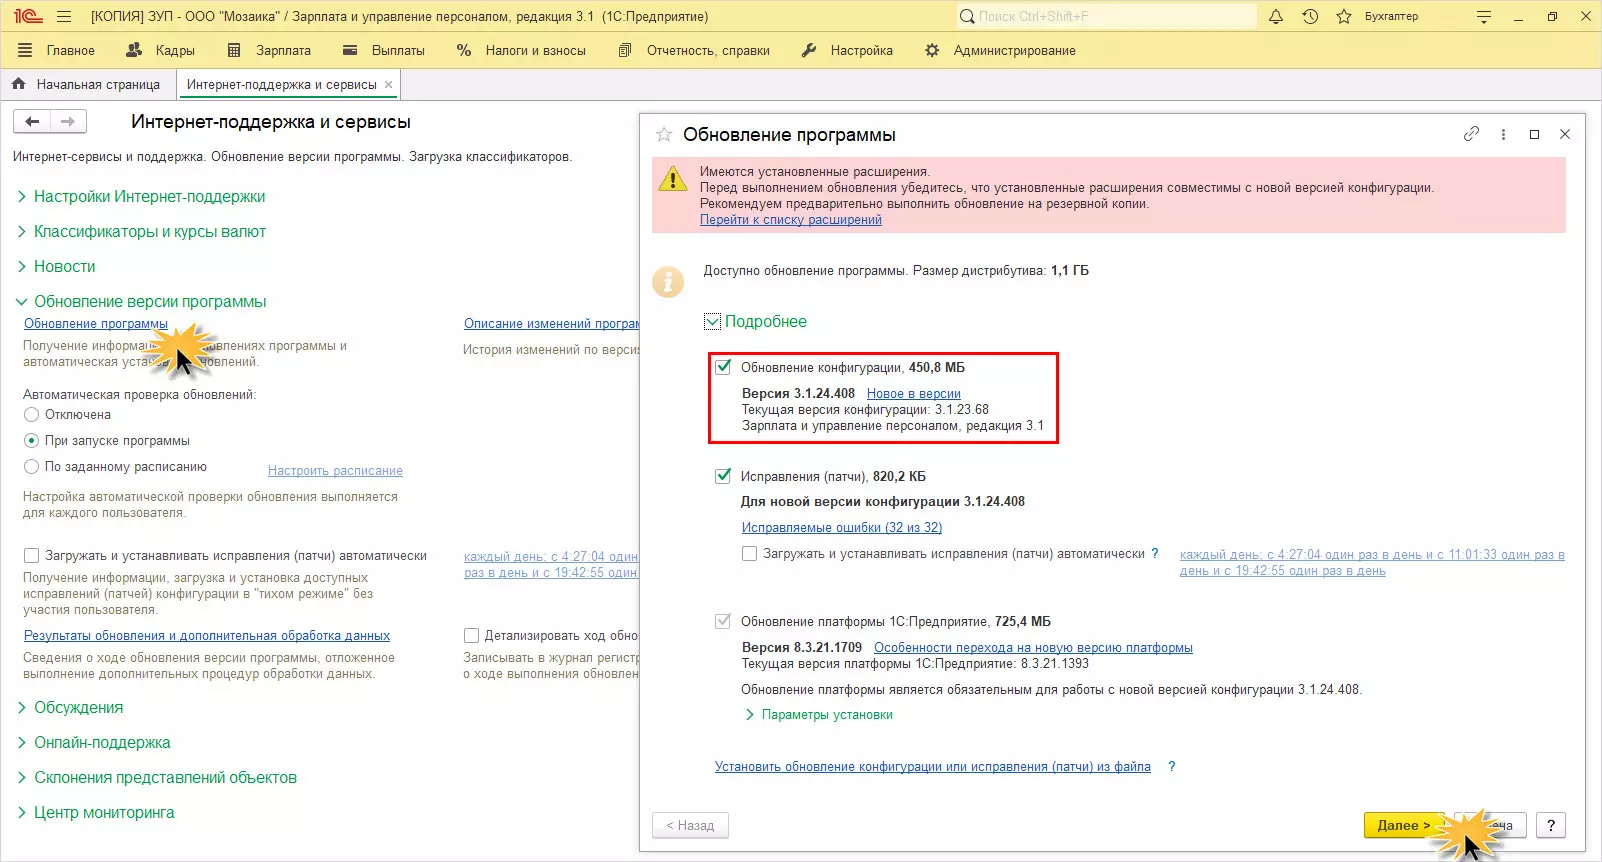Click Установить обновление из файла link
This screenshot has width=1602, height=862.
pos(933,767)
